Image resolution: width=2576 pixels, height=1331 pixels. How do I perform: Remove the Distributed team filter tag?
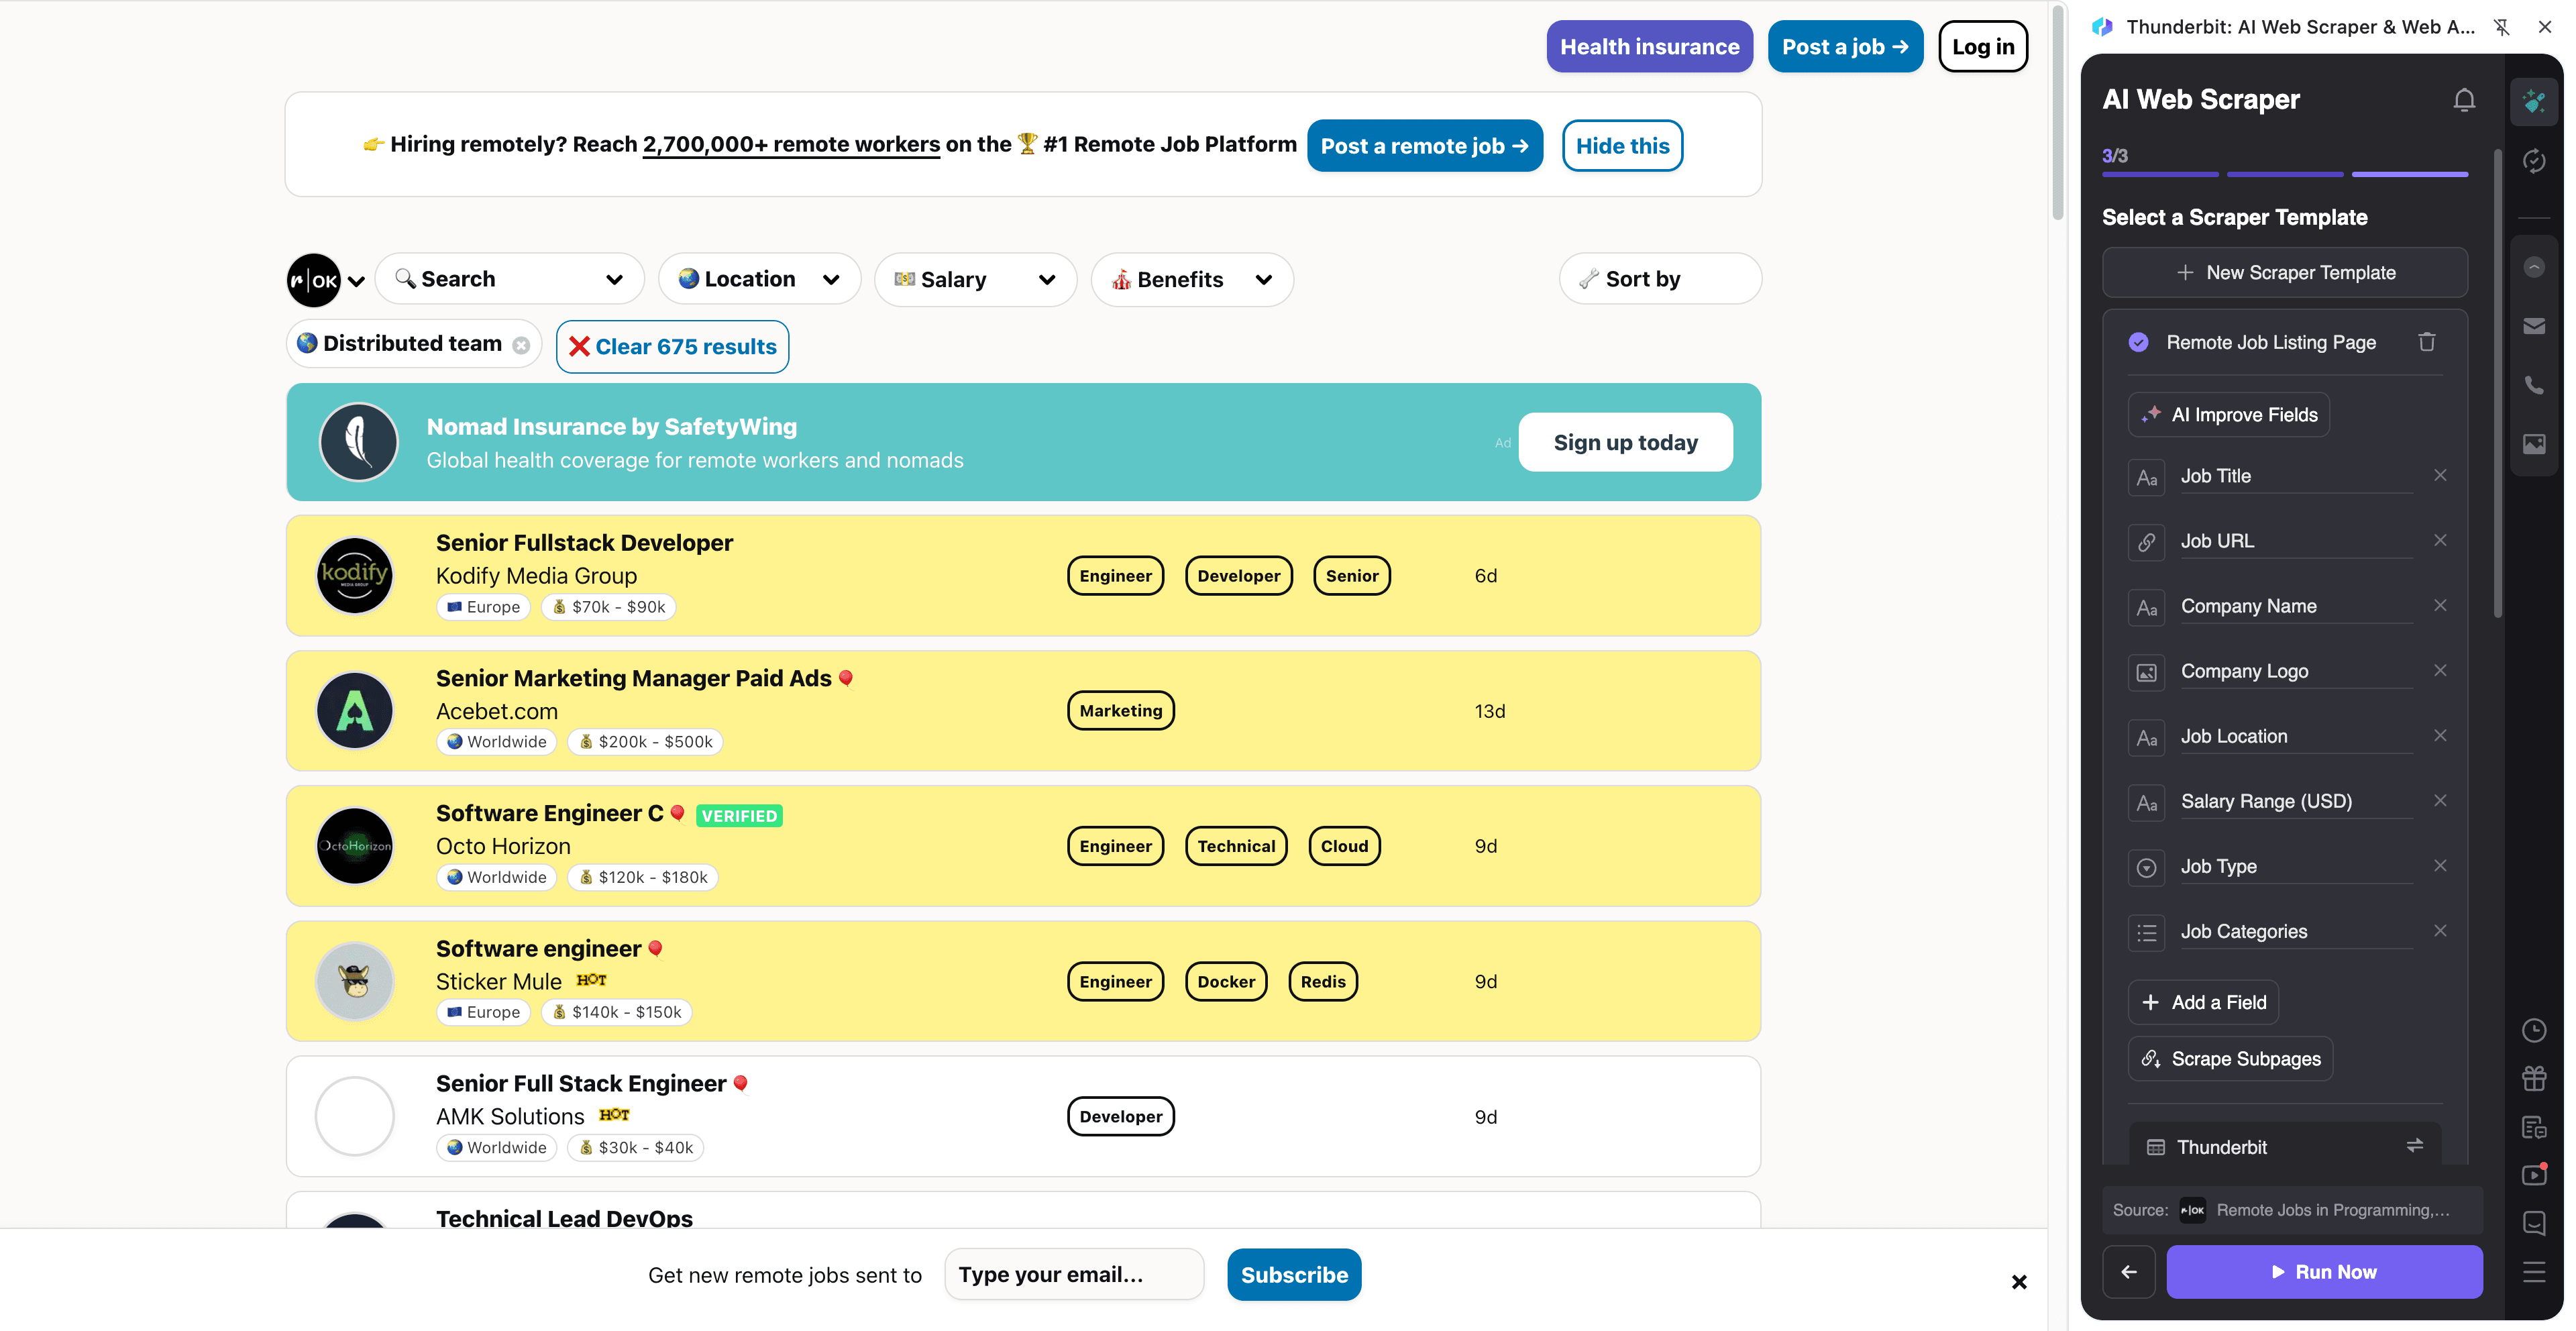pos(521,345)
